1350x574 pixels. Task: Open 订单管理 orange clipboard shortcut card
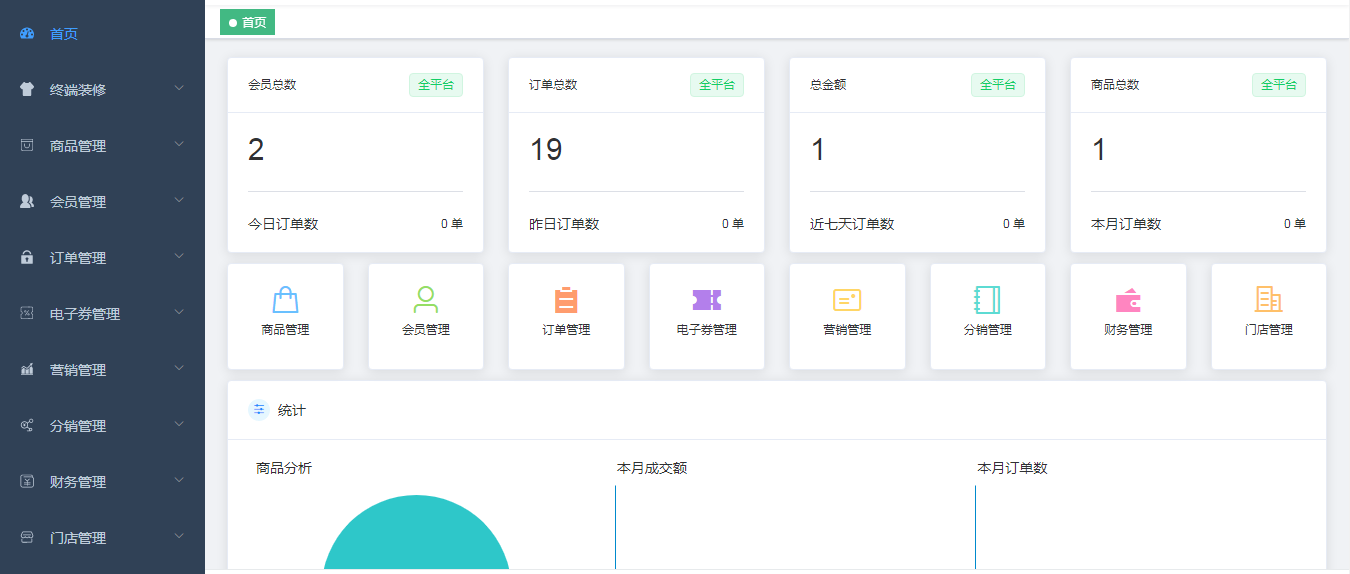(566, 316)
